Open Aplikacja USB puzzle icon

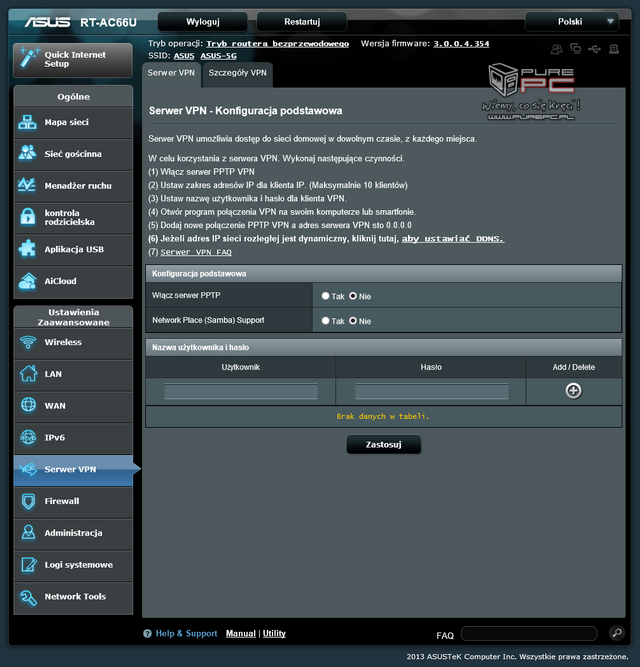coord(27,249)
